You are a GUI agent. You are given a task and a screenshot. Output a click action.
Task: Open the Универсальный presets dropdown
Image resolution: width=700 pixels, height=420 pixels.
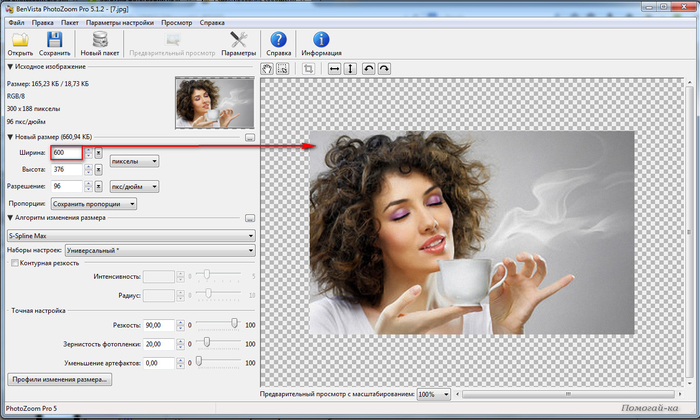pyautogui.click(x=160, y=250)
